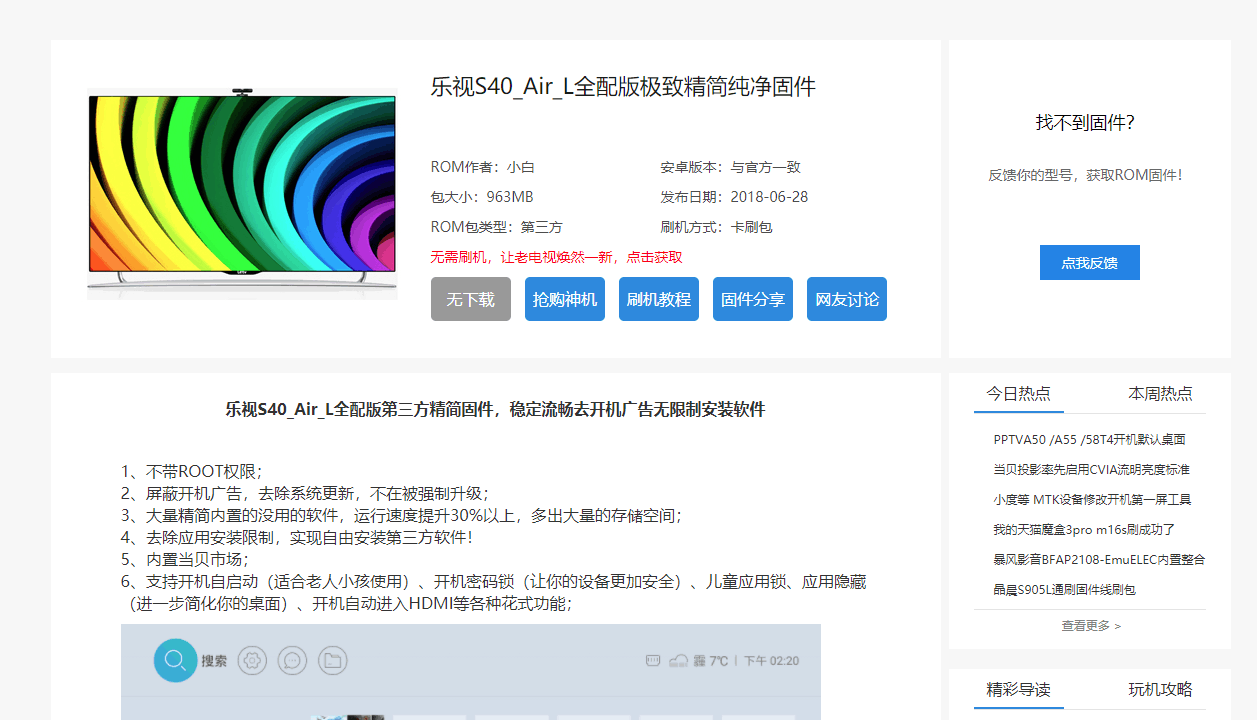Click the 搜索 label next to magnifier
This screenshot has height=720, width=1257.
click(214, 661)
